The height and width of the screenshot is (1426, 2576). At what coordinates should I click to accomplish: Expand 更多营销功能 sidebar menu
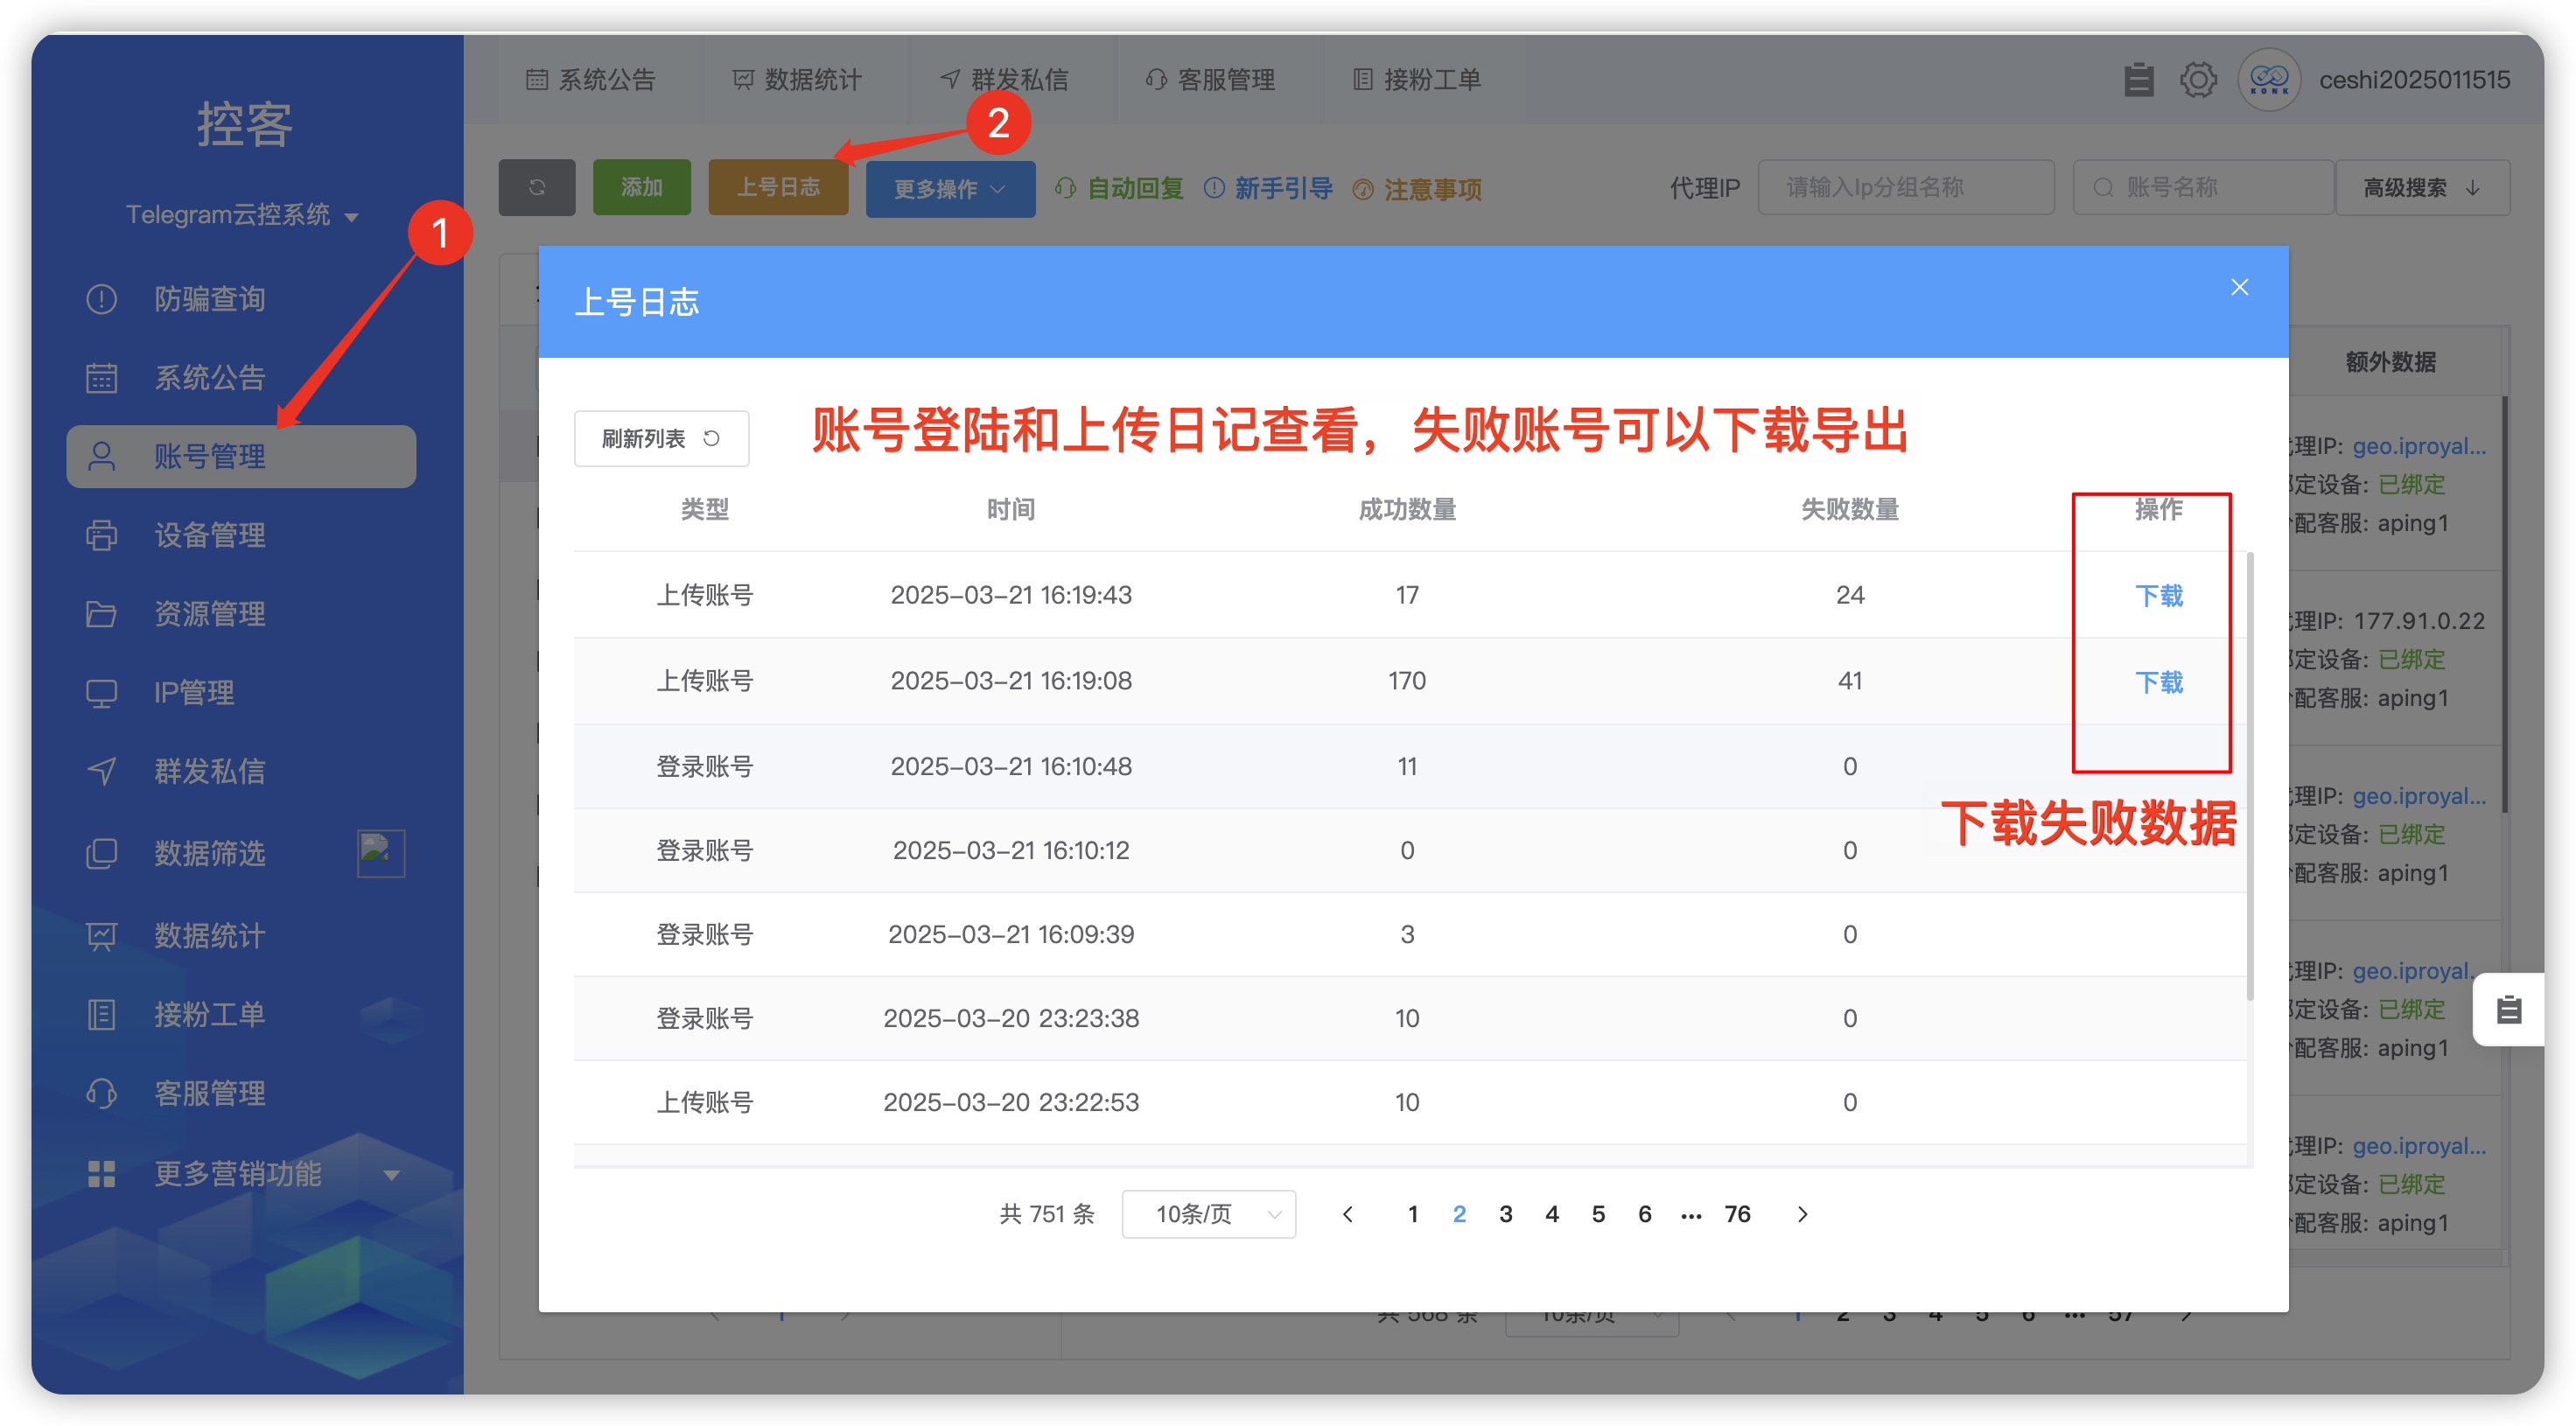[241, 1173]
